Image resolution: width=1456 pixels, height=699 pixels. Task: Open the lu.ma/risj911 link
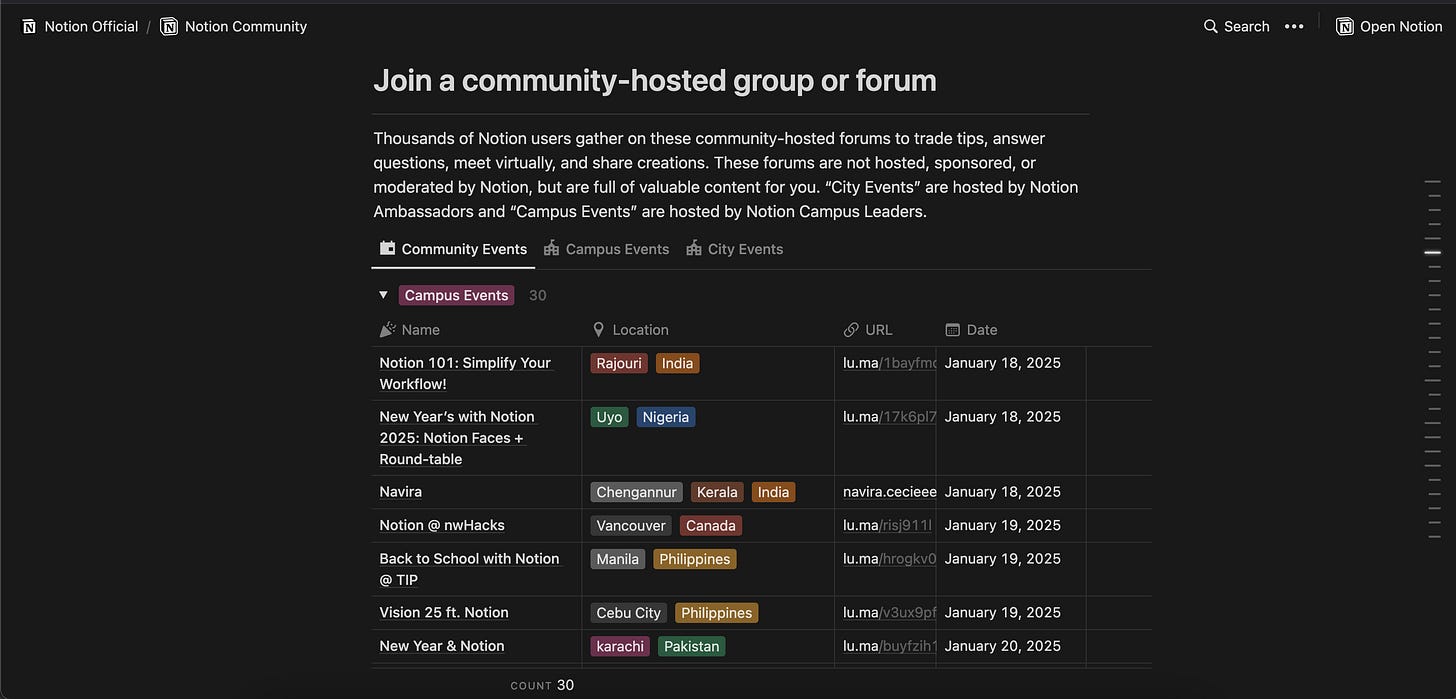click(888, 525)
